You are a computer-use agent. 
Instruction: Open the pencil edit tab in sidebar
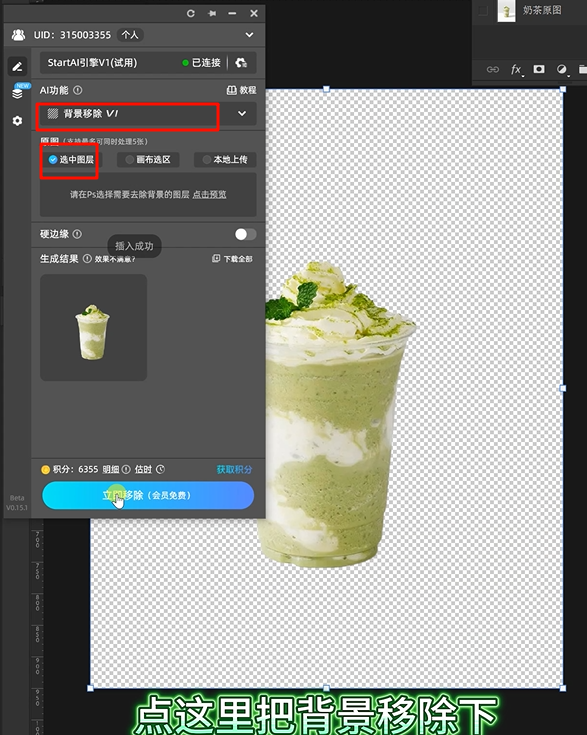click(17, 67)
